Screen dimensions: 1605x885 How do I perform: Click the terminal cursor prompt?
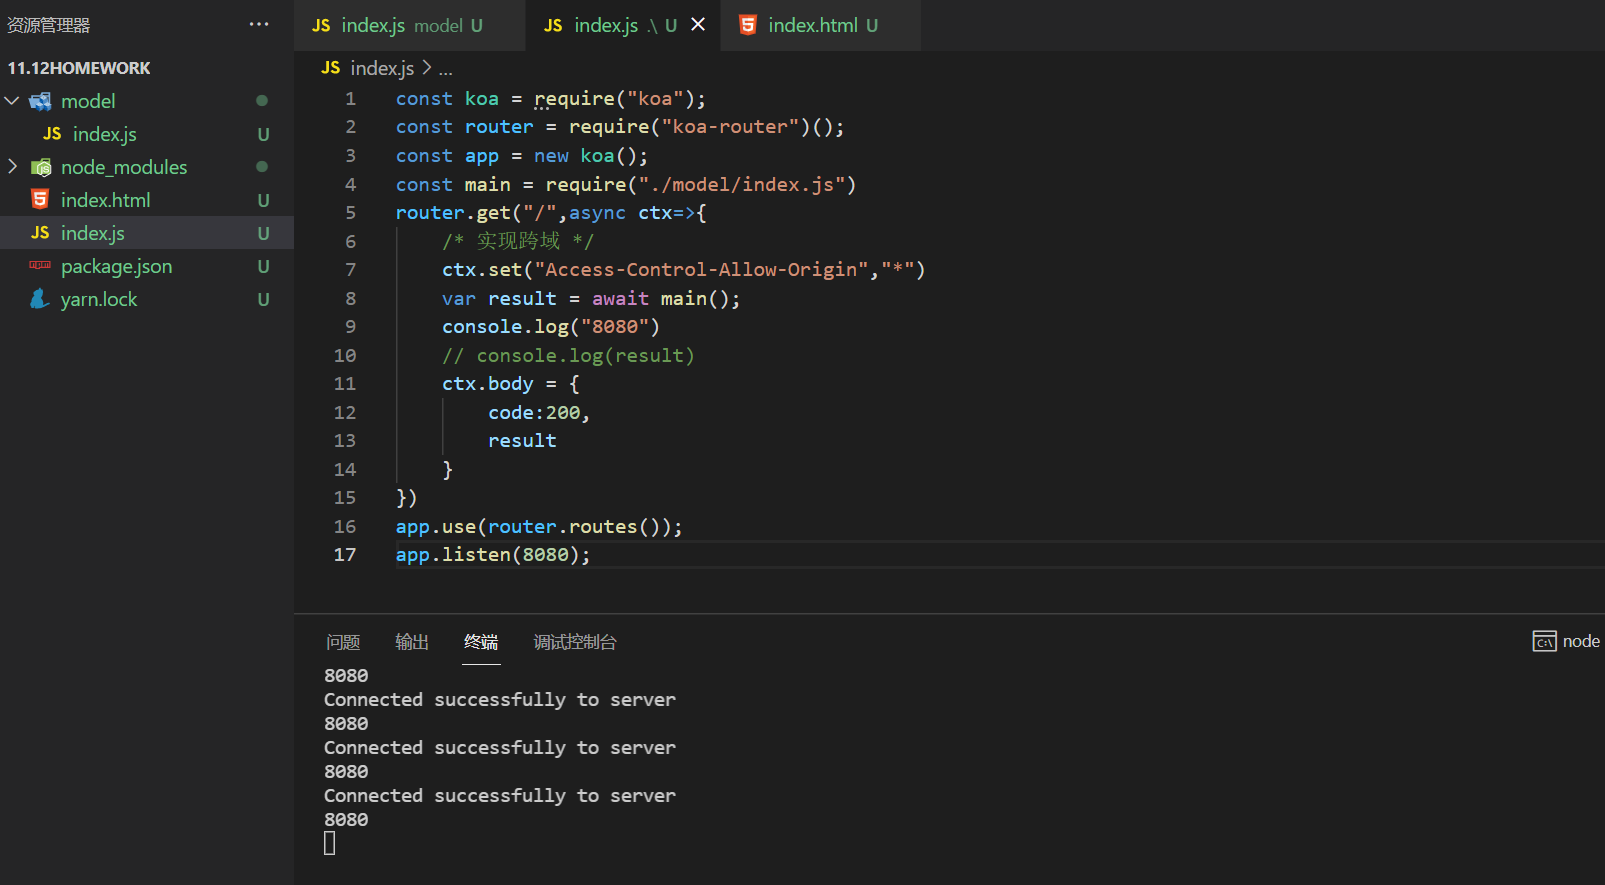pos(330,844)
